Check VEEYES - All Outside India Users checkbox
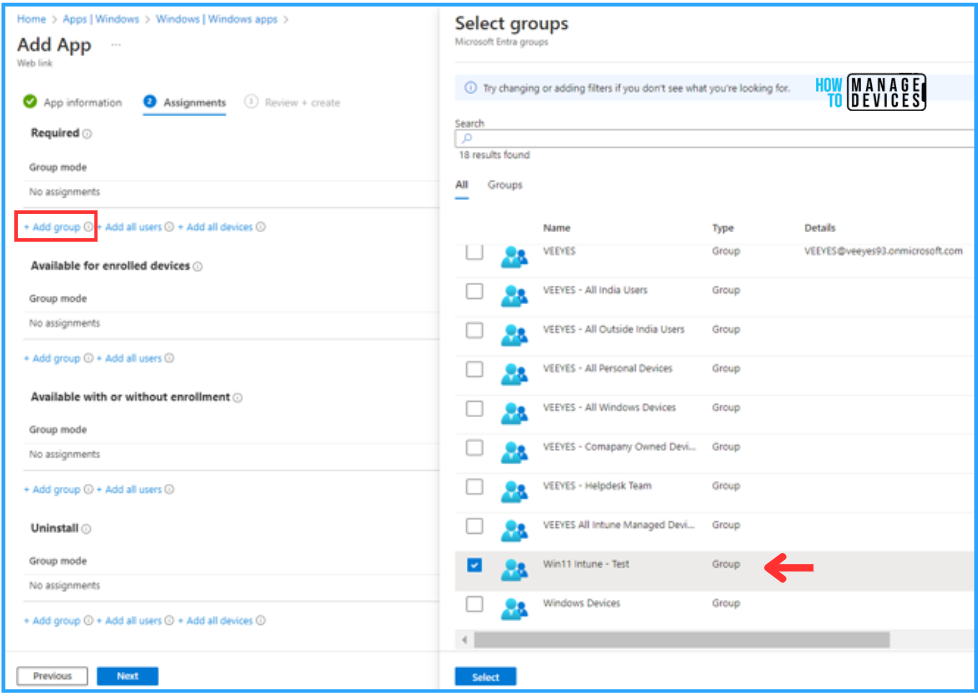Viewport: 978px width, 696px height. coord(475,331)
